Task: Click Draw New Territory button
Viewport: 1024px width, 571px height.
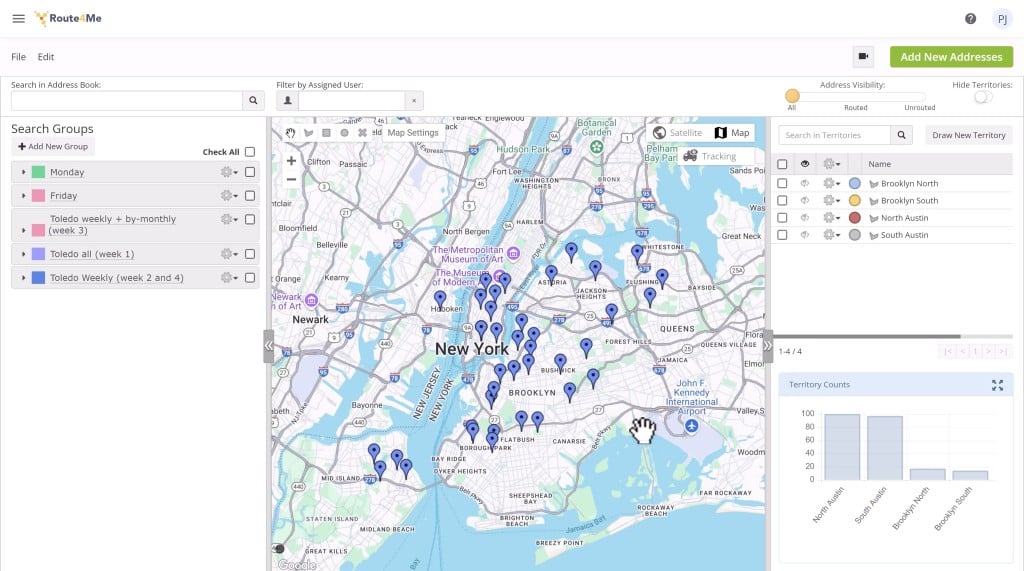Action: click(x=968, y=135)
